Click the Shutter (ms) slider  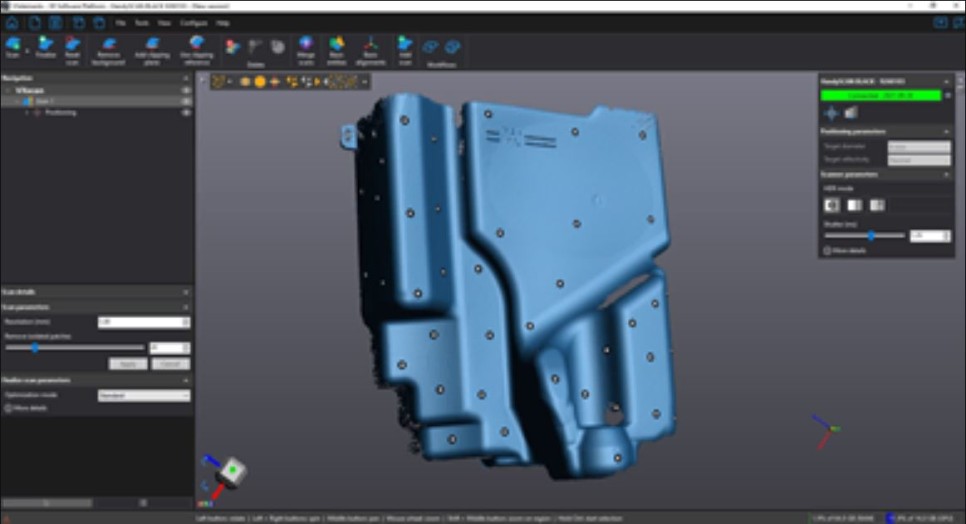point(872,236)
